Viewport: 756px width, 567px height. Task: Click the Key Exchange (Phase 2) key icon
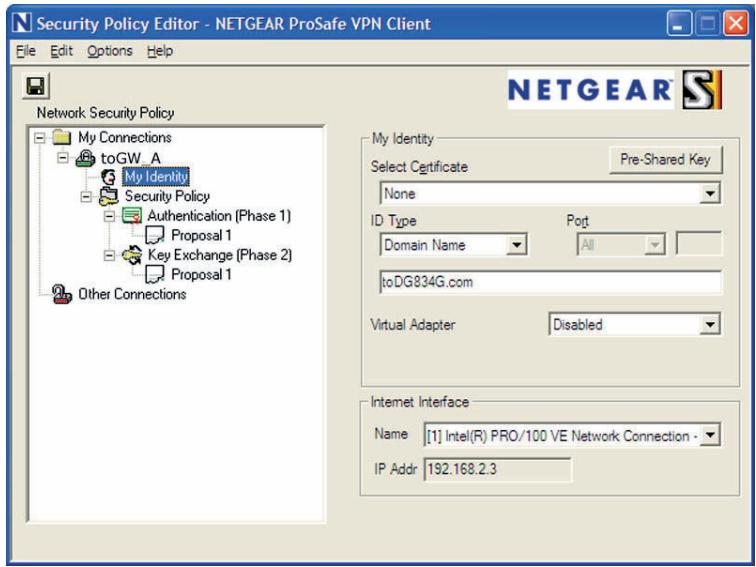(x=132, y=255)
